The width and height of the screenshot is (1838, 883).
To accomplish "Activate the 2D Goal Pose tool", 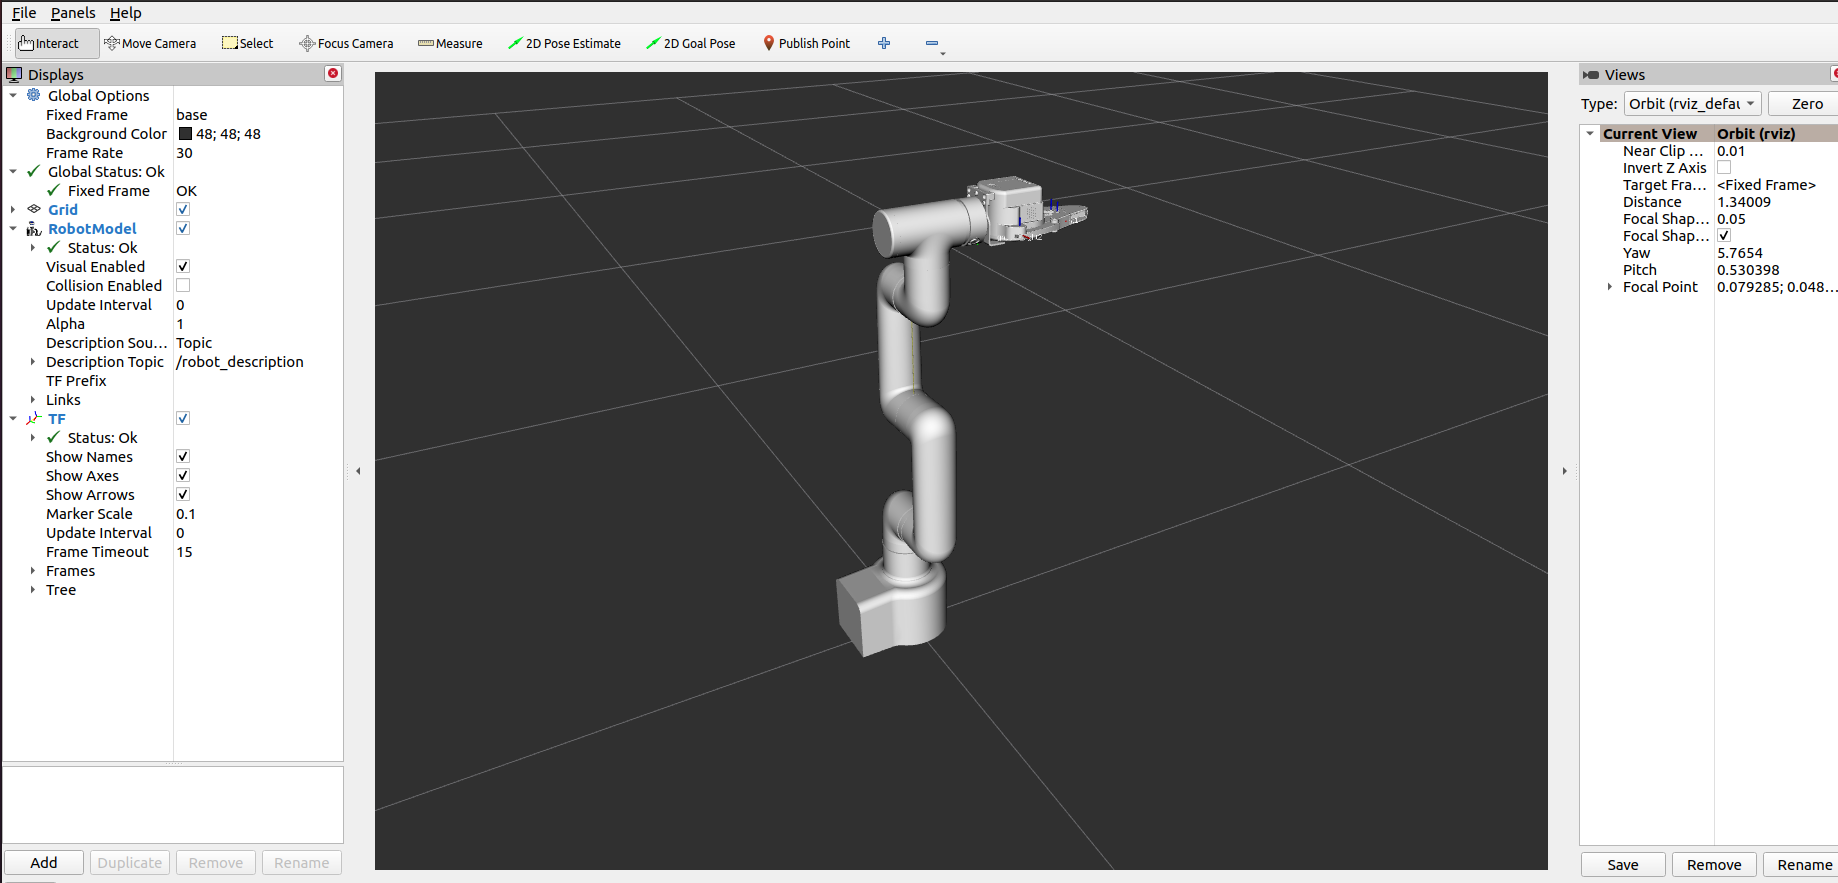I will [x=691, y=43].
